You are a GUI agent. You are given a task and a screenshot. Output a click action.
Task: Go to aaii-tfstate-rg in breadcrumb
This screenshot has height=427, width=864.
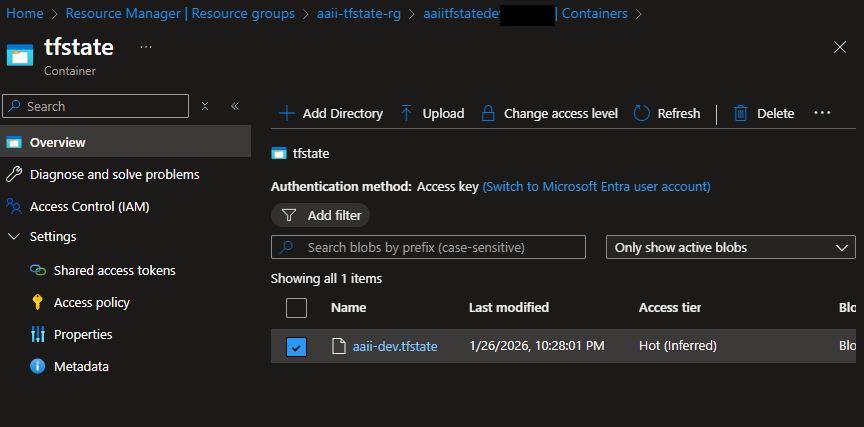pyautogui.click(x=360, y=14)
